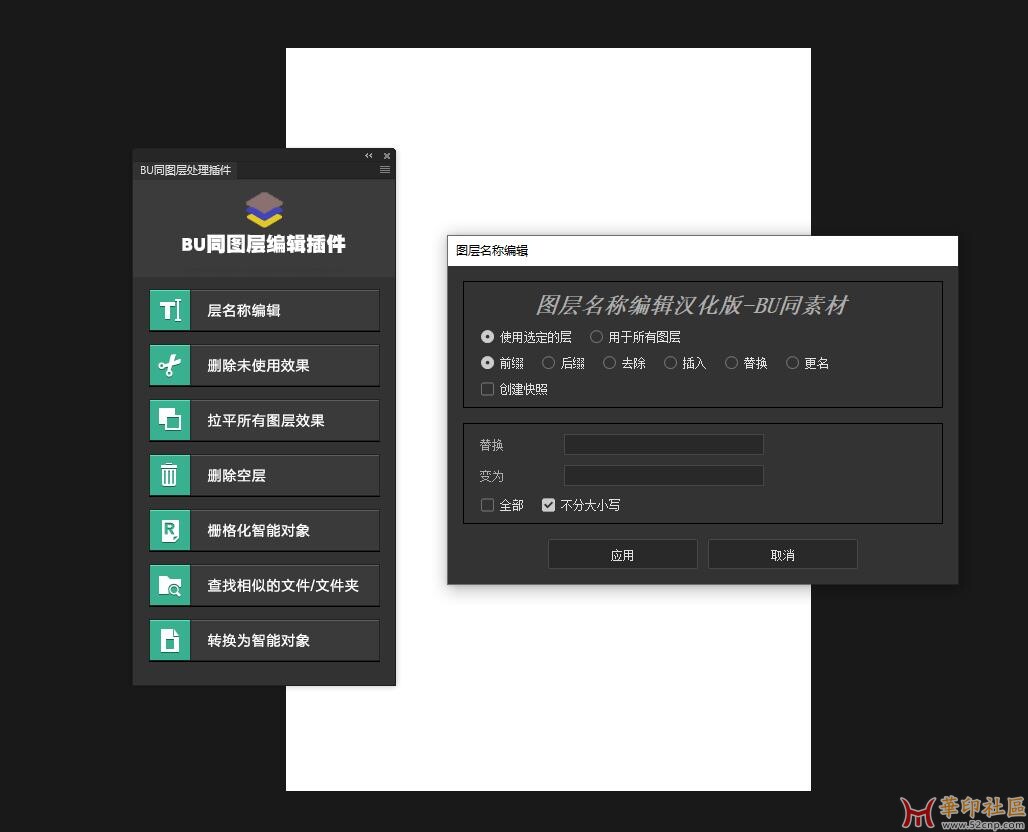Click the 图层名称编辑汉化版-BU同素材 heading
Image resolution: width=1028 pixels, height=832 pixels.
coord(691,305)
